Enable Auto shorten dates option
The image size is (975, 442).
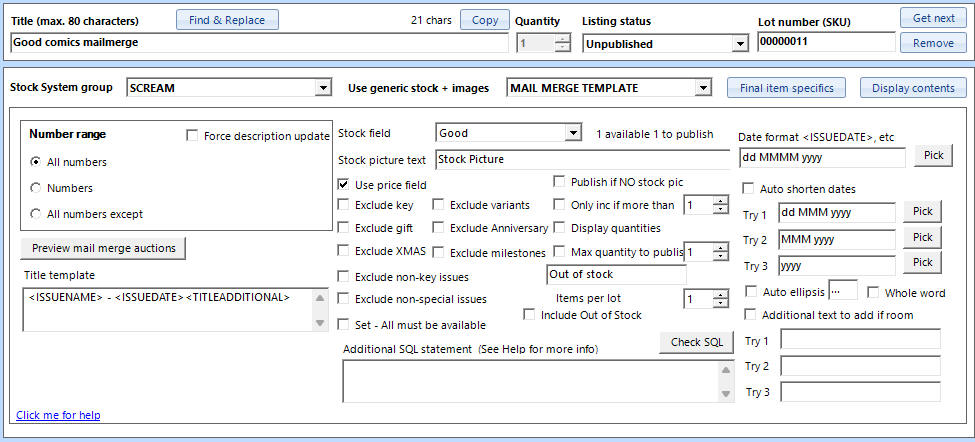coord(748,188)
